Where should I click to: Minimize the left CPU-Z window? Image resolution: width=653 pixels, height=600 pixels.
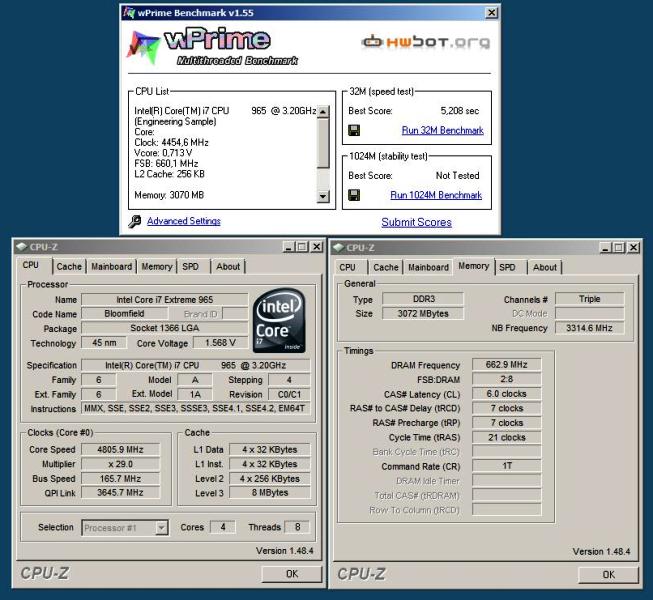point(289,247)
